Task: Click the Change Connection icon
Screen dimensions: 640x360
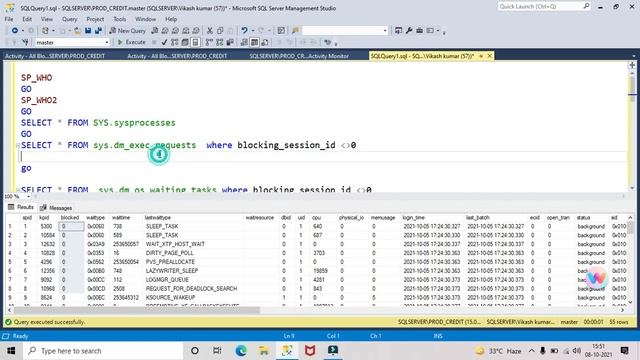Action: [25, 42]
